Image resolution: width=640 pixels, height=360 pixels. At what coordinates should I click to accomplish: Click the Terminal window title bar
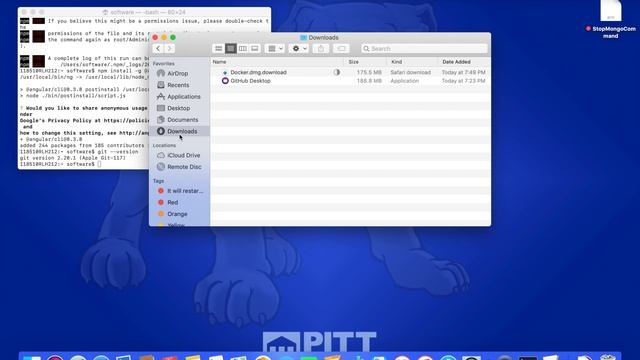coord(144,12)
